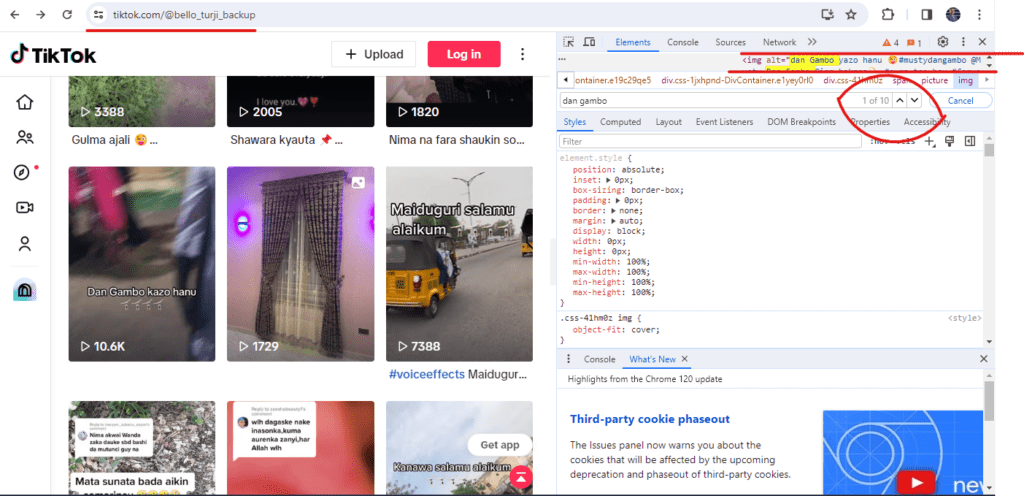The image size is (1024, 496).
Task: Switch to the Console tab in DevTools
Action: point(682,42)
